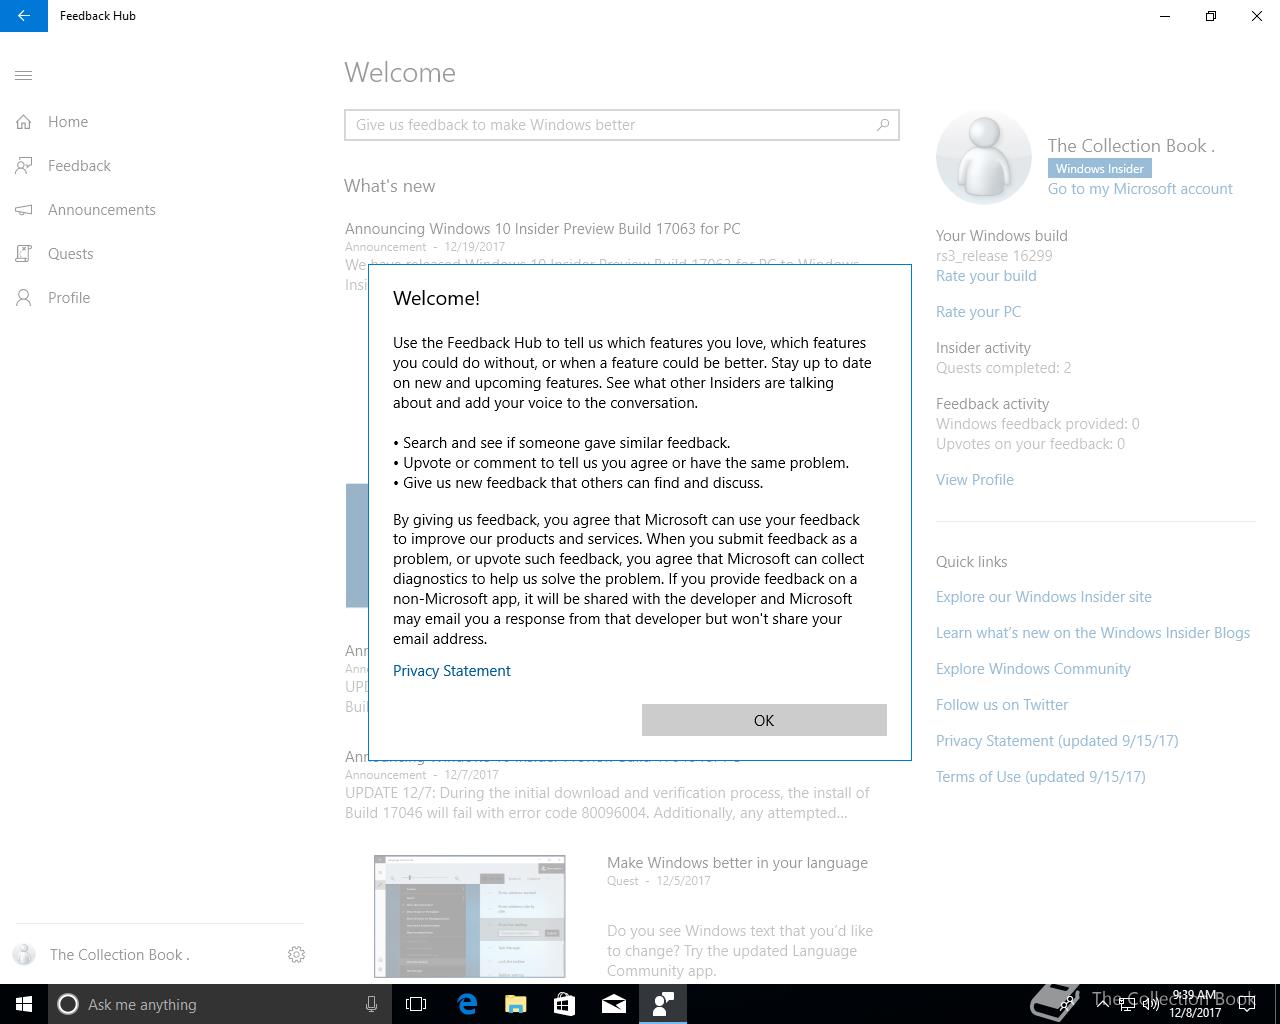
Task: Open Mail app from taskbar
Action: [614, 1004]
